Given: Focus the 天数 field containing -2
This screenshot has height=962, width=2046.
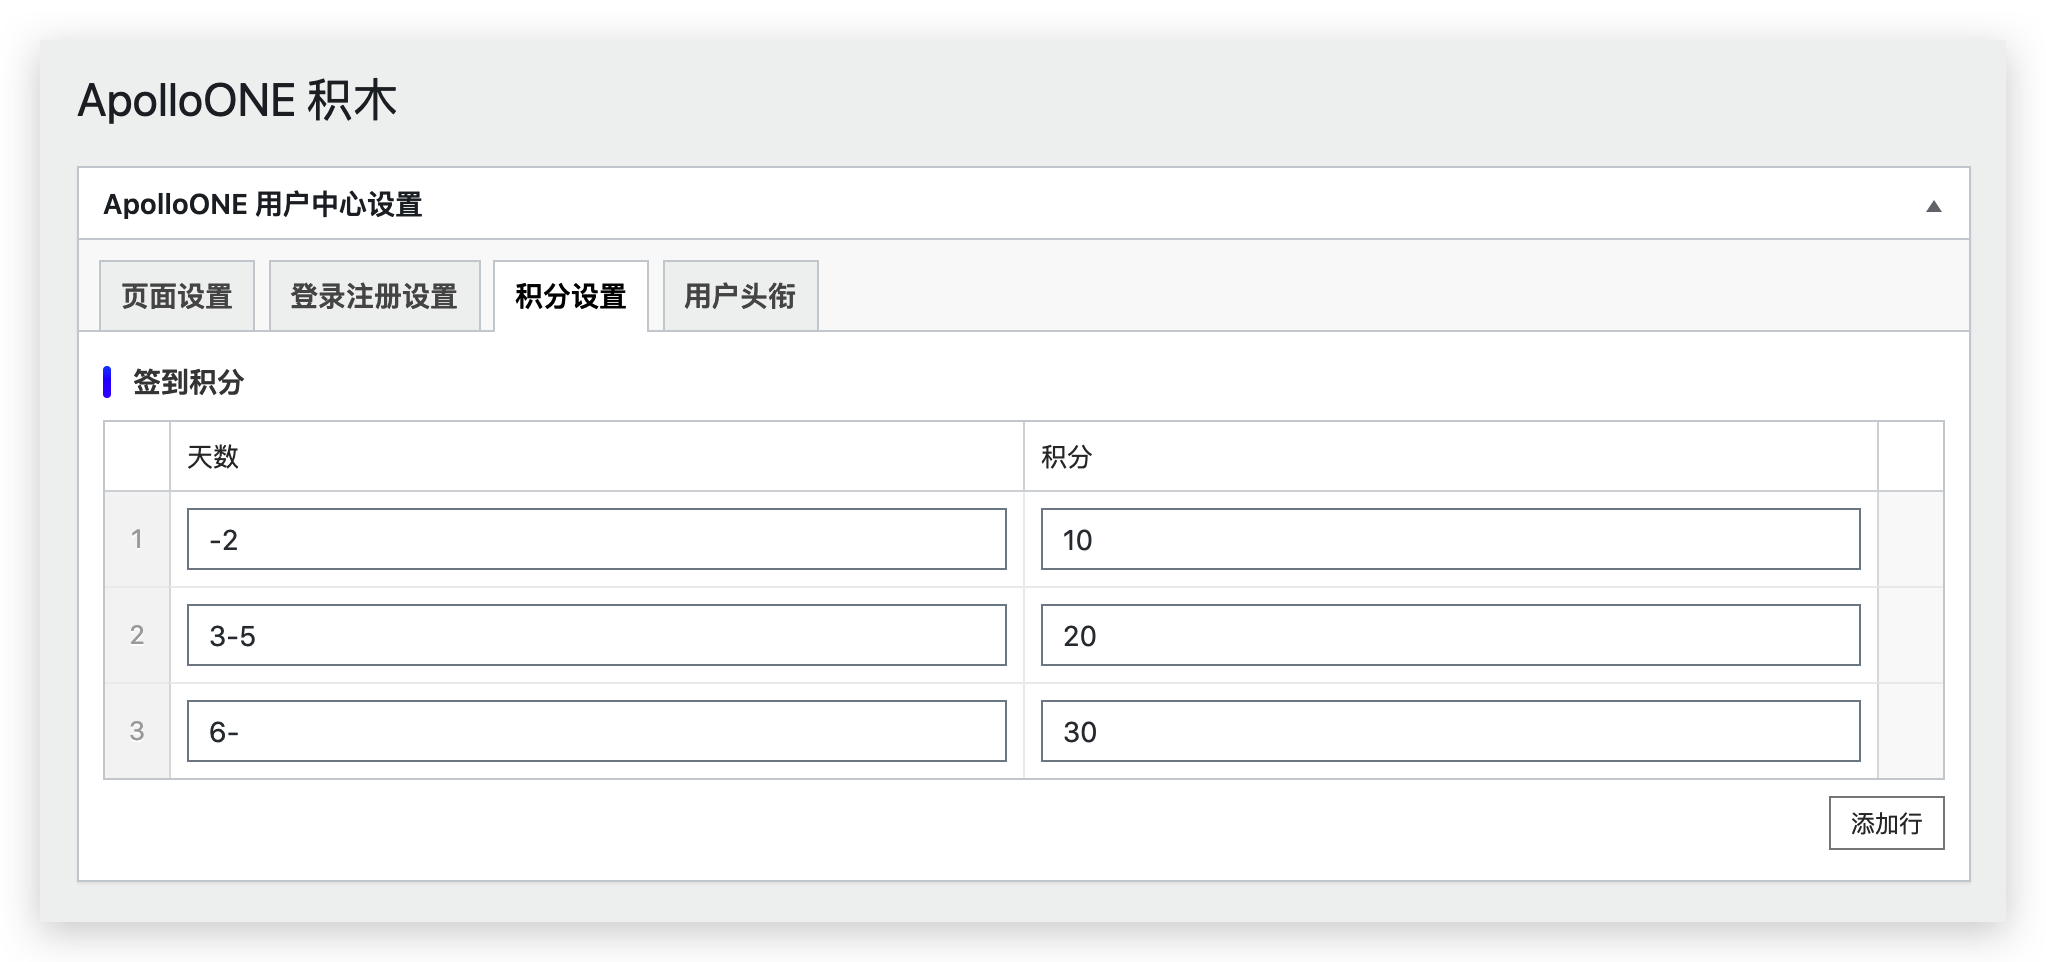Looking at the screenshot, I should point(596,539).
